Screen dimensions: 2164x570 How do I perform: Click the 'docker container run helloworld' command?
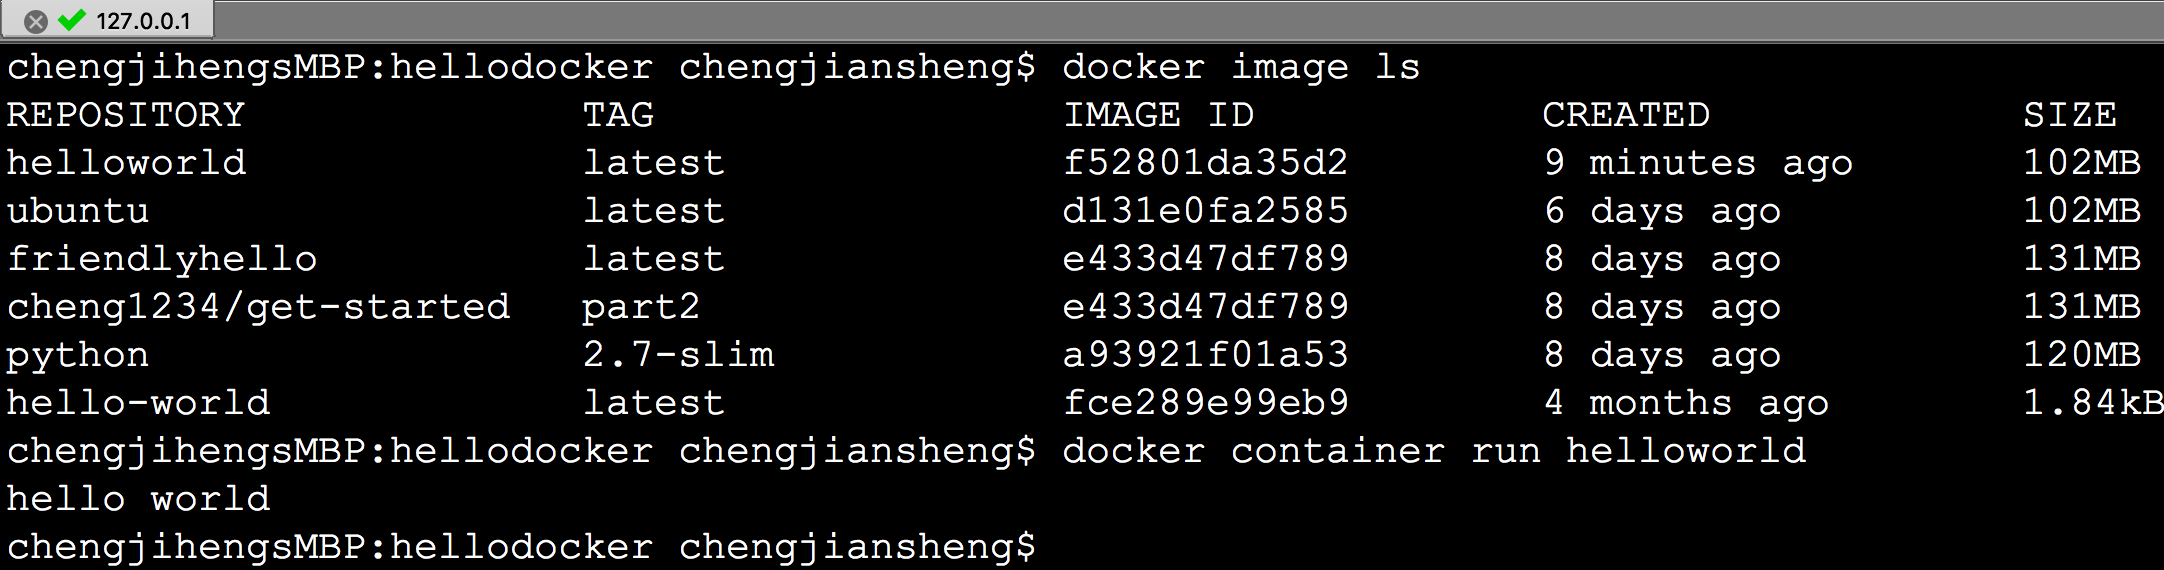[1433, 451]
